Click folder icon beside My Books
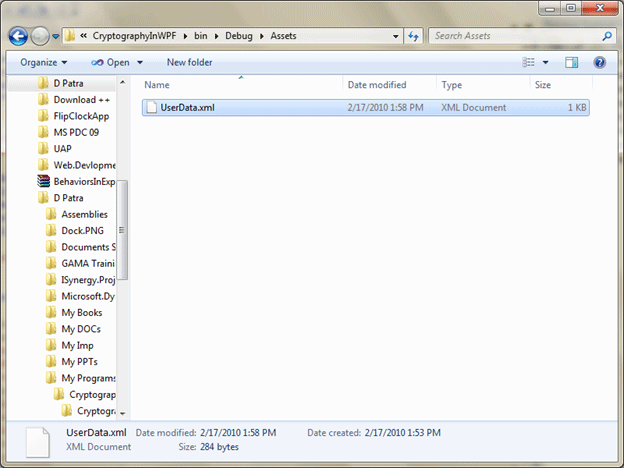Image resolution: width=624 pixels, height=468 pixels. coord(51,312)
